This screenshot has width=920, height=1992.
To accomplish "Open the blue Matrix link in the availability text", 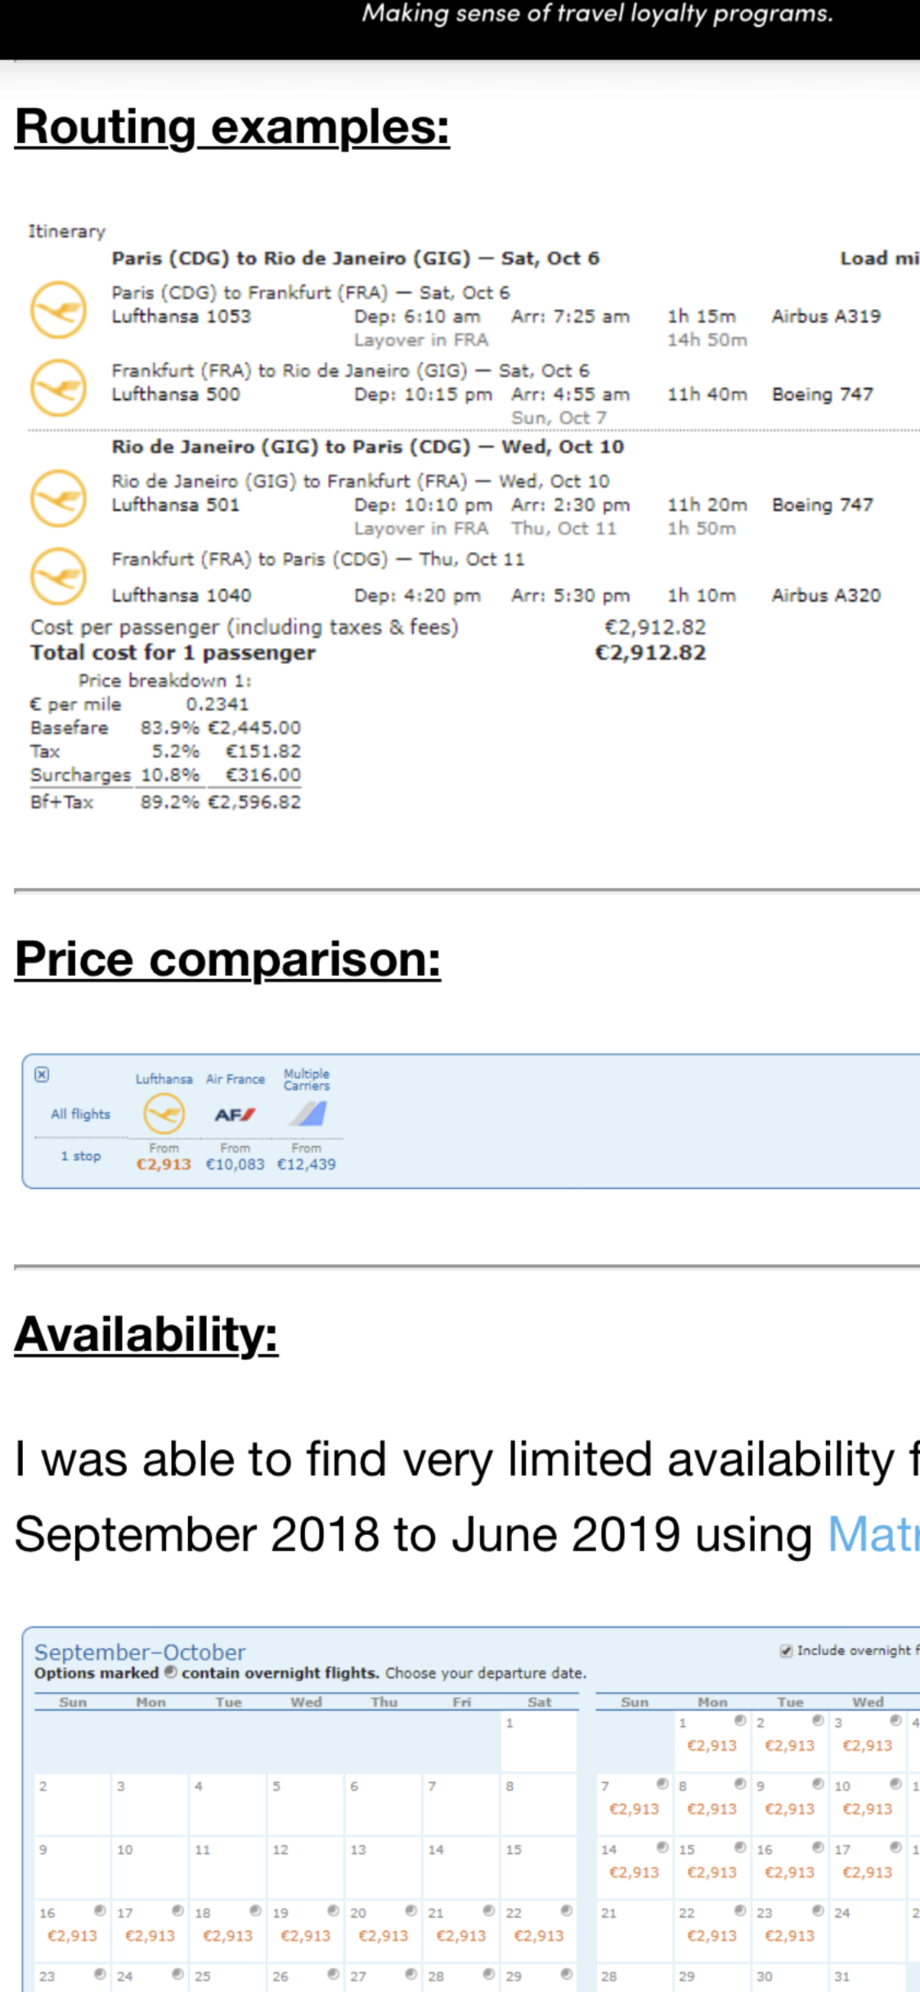I will click(x=873, y=1534).
